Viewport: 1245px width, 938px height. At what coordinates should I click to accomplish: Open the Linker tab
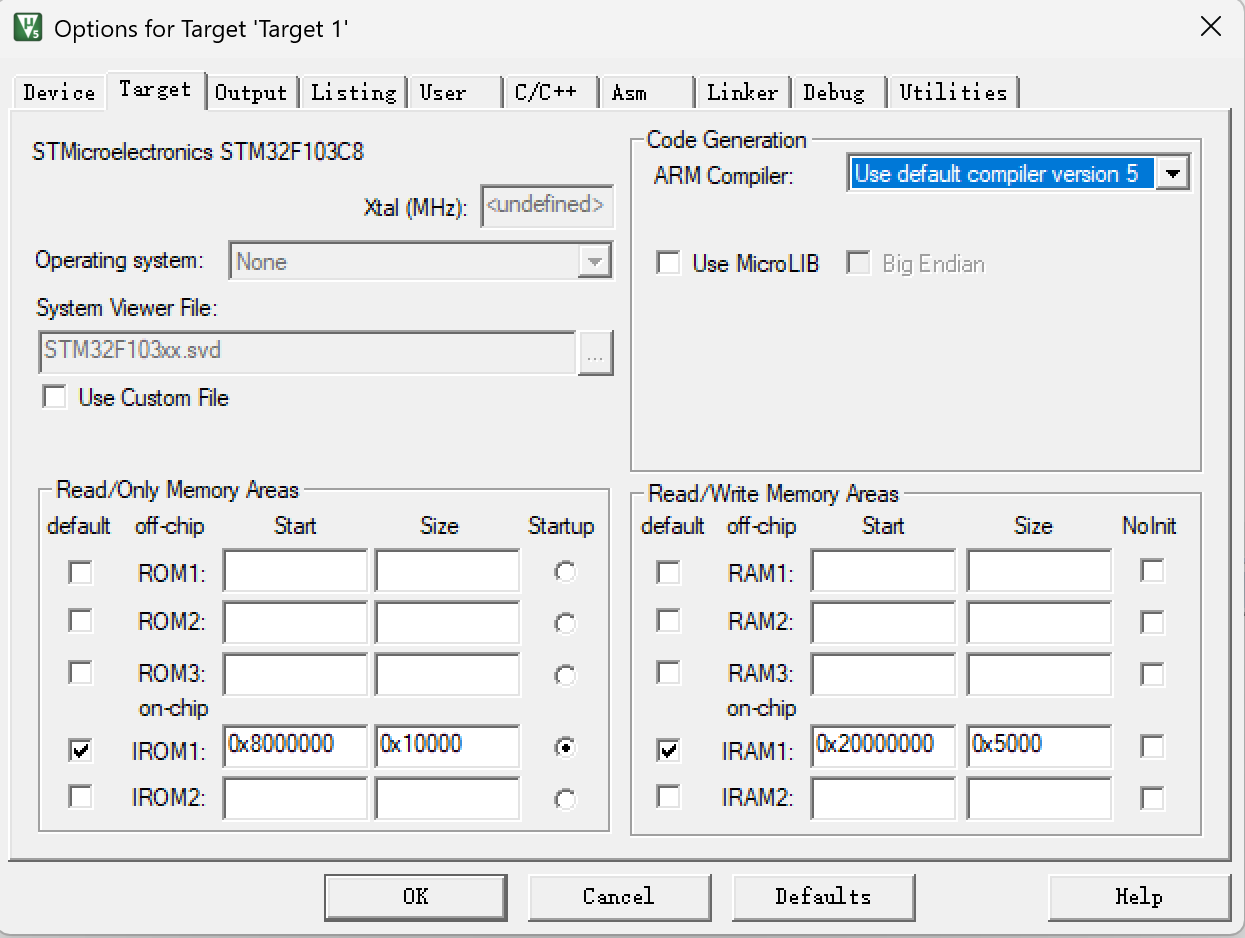point(742,92)
